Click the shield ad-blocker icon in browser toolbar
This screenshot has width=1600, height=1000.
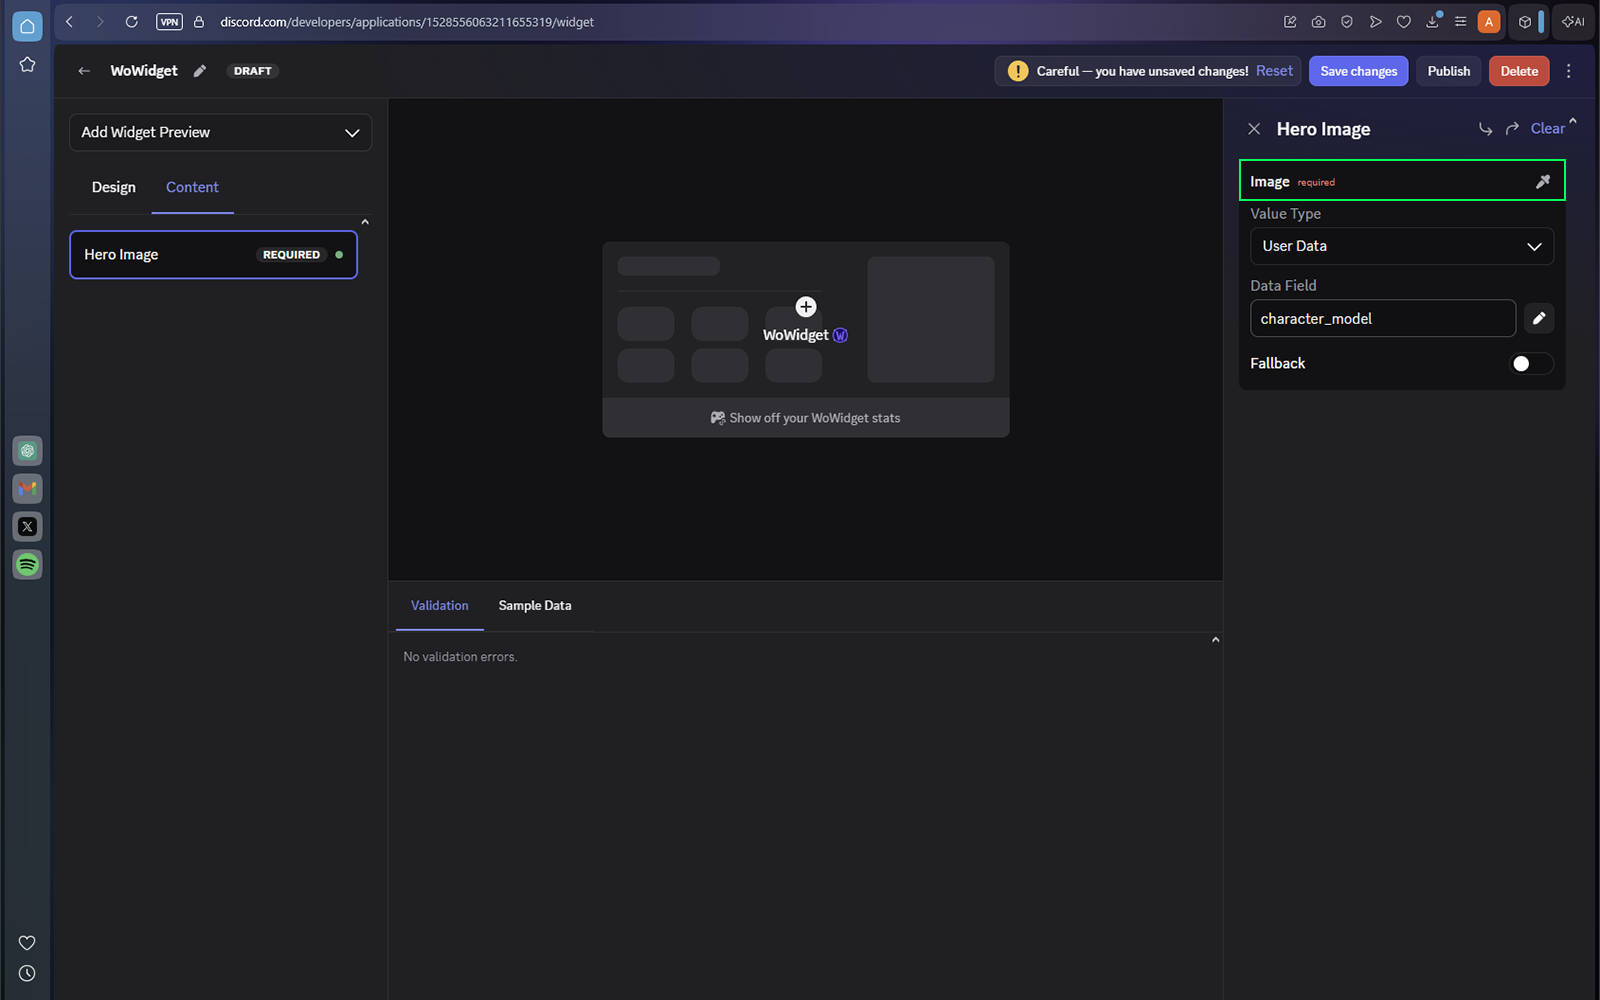[x=1347, y=22]
